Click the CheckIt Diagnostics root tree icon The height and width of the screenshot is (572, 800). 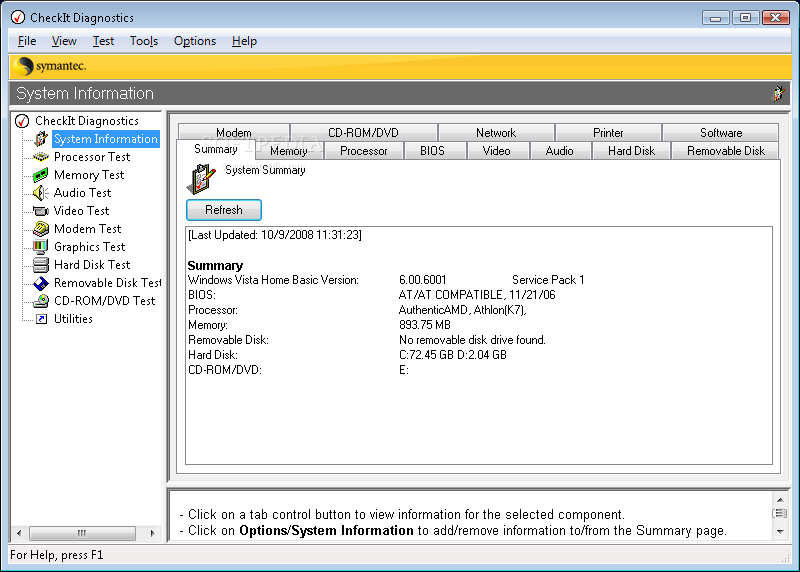tap(22, 121)
